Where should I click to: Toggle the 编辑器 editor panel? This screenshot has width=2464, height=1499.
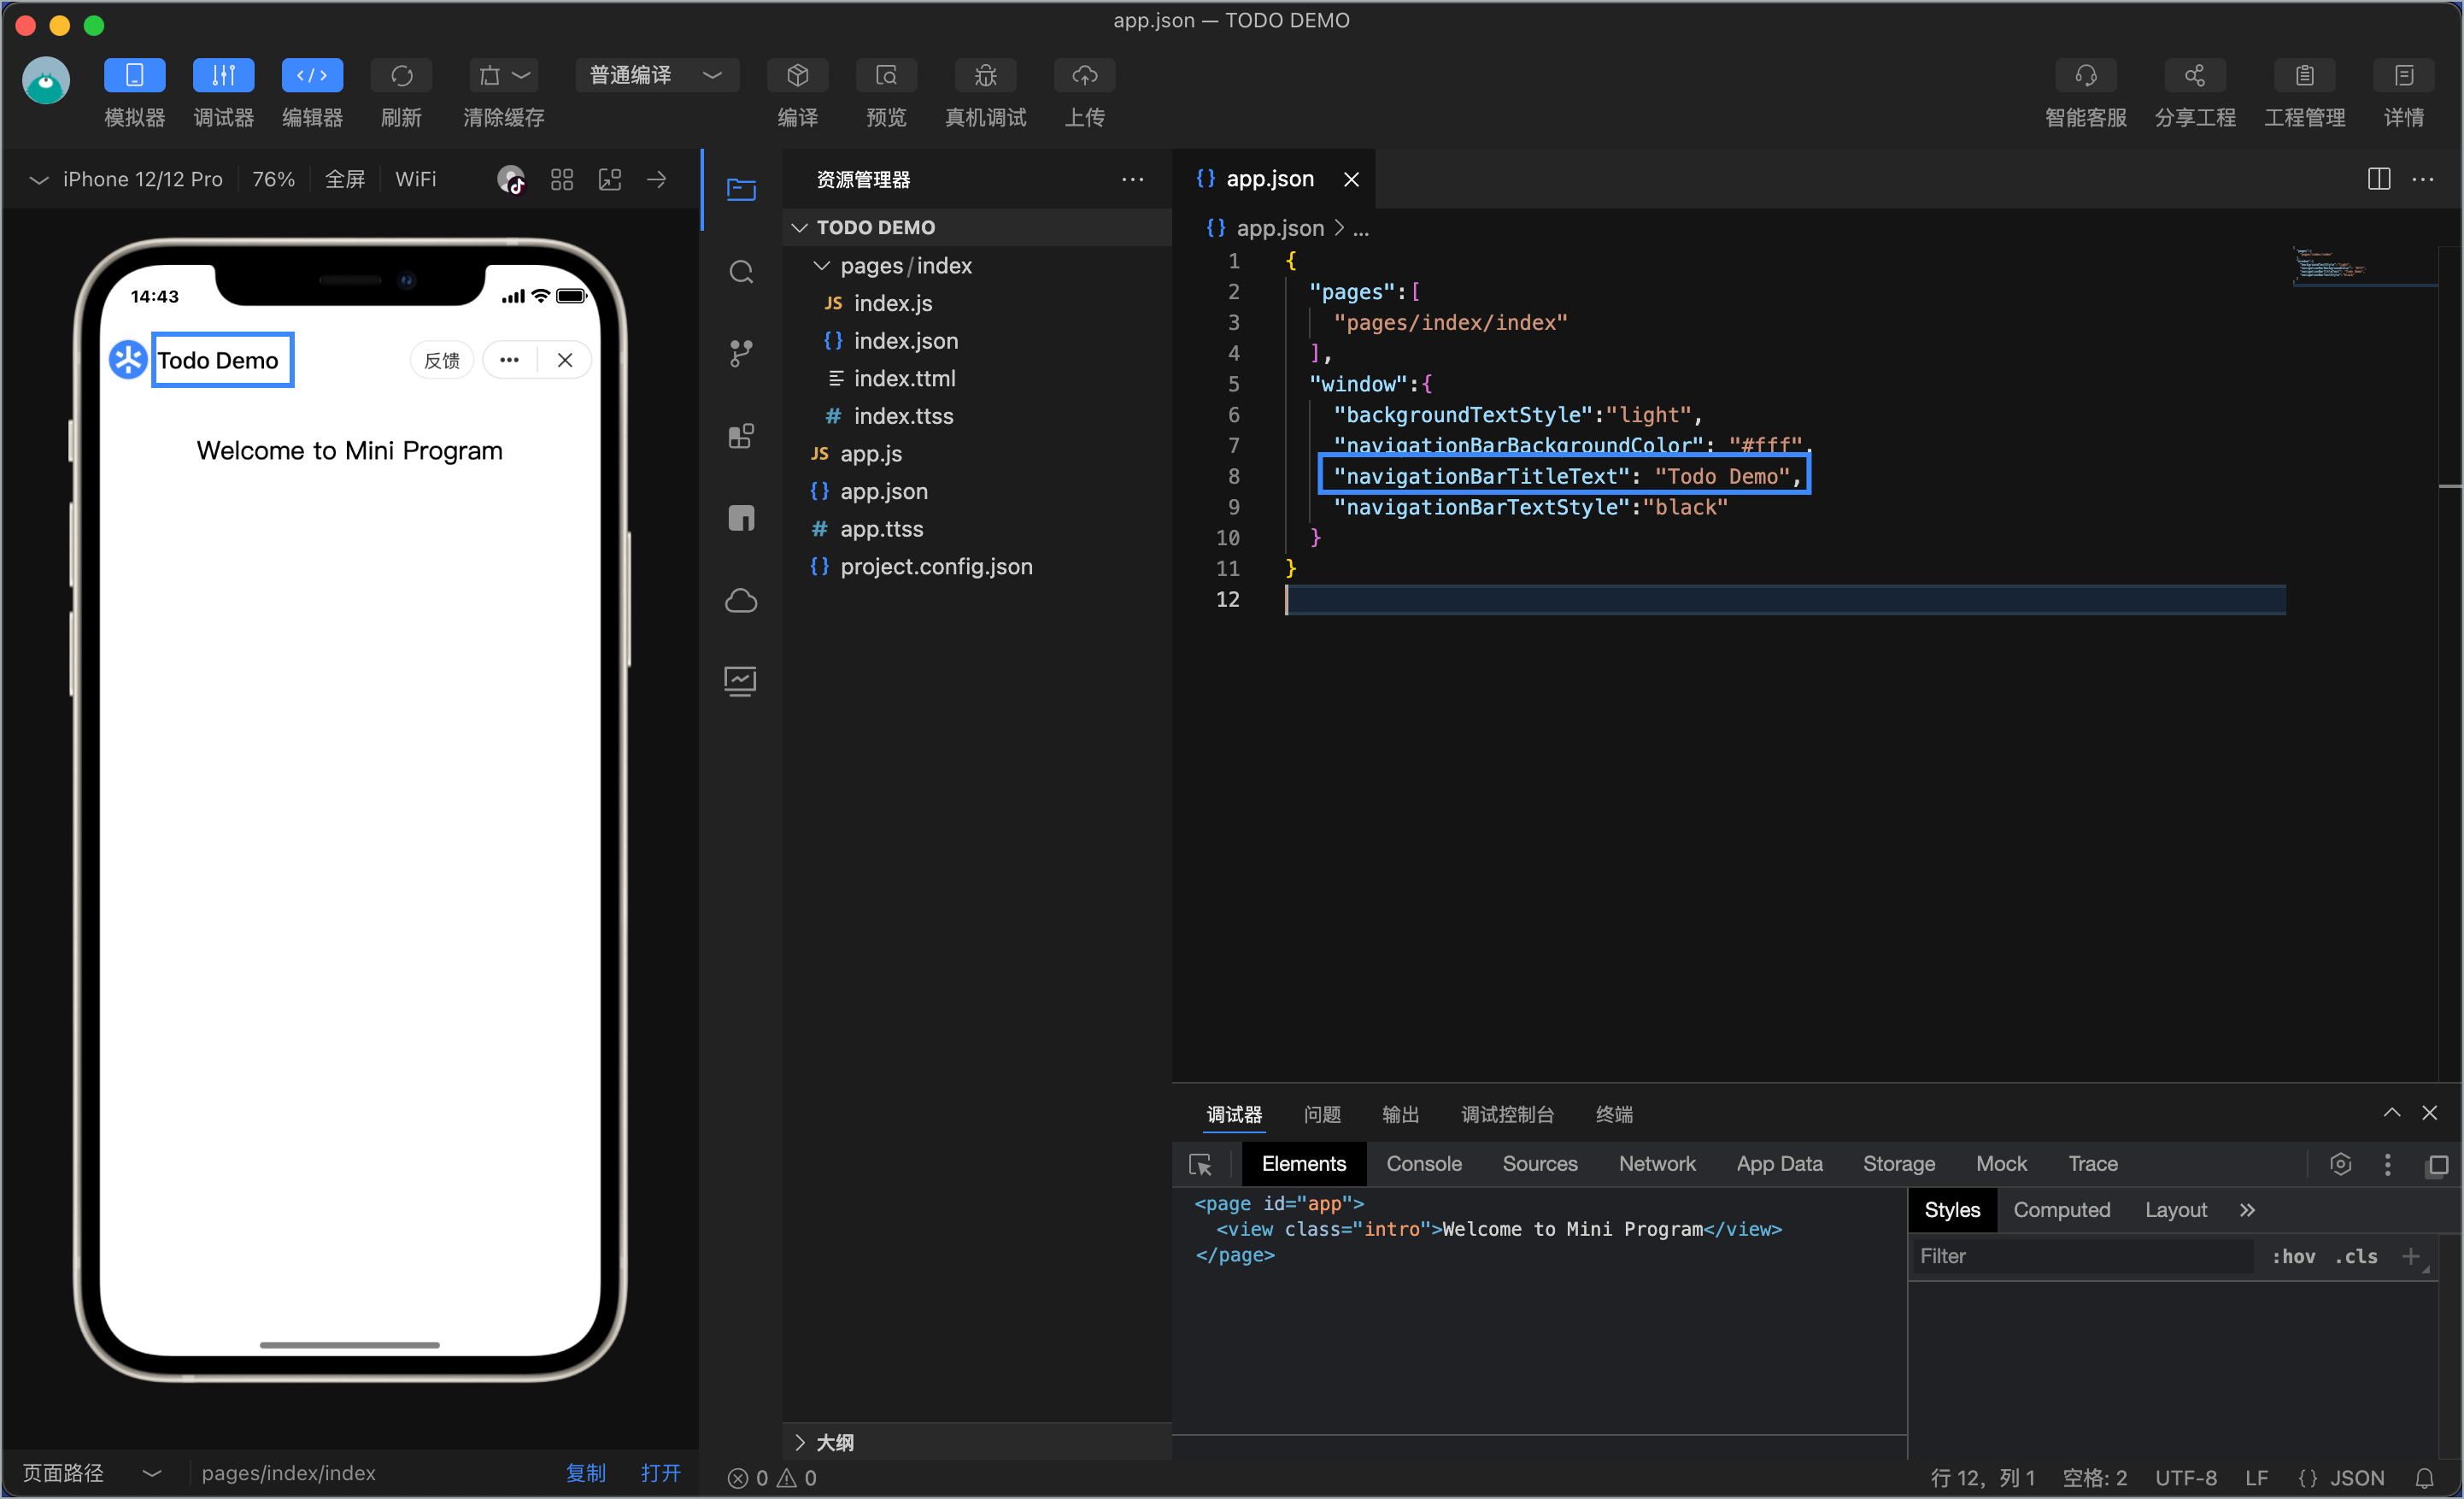(x=312, y=75)
